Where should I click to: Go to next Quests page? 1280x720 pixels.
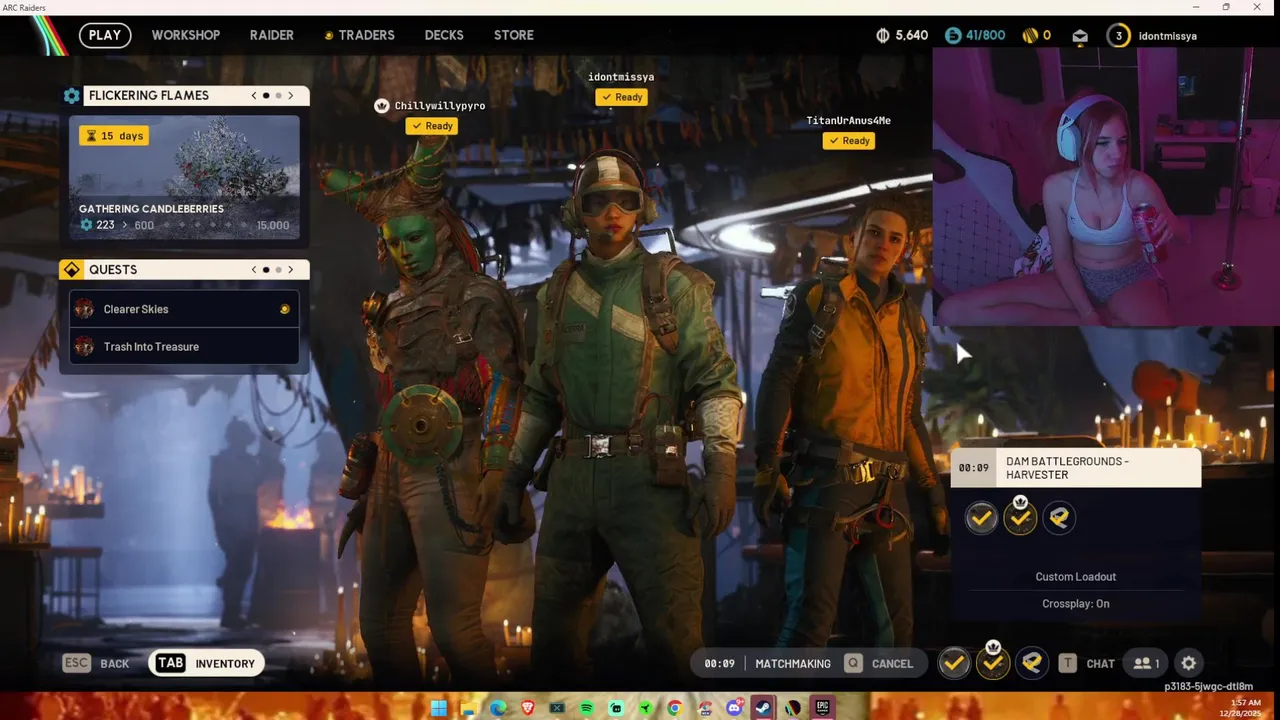pos(291,270)
